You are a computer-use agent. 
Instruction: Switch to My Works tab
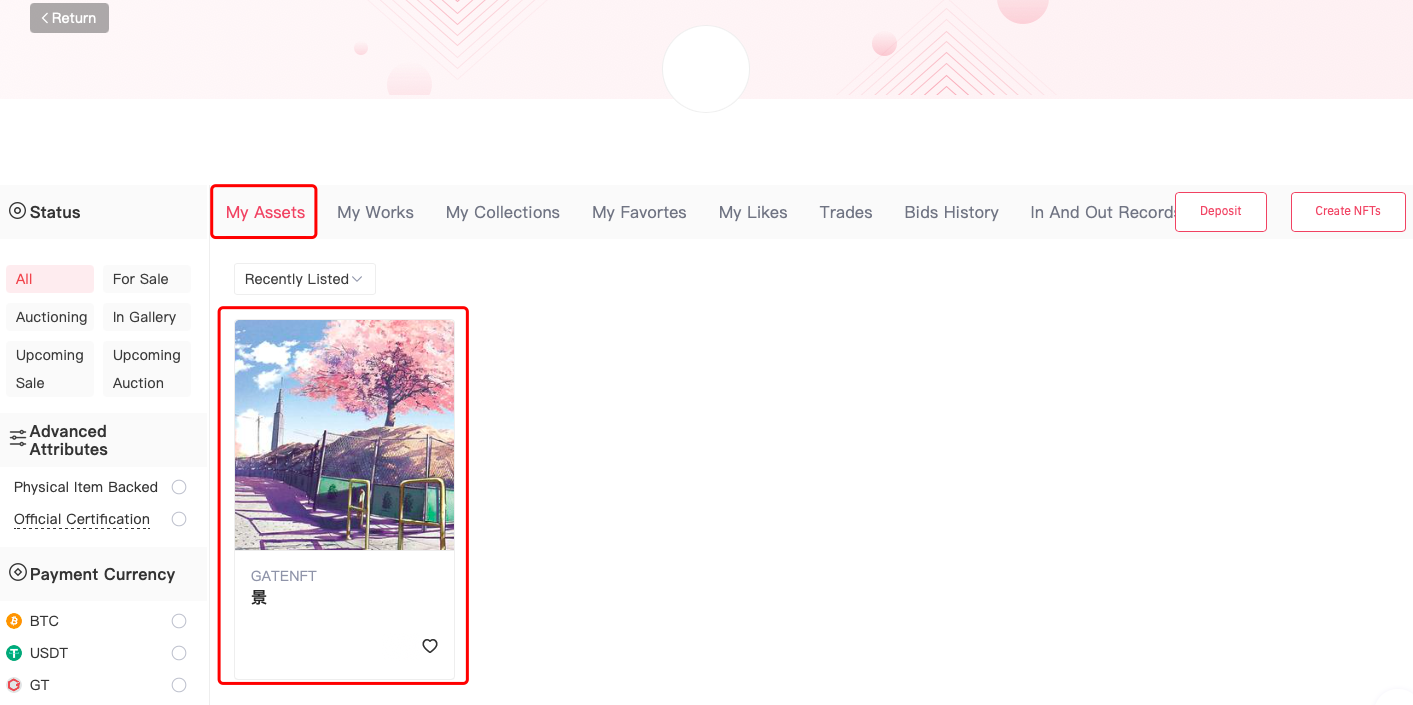[375, 212]
